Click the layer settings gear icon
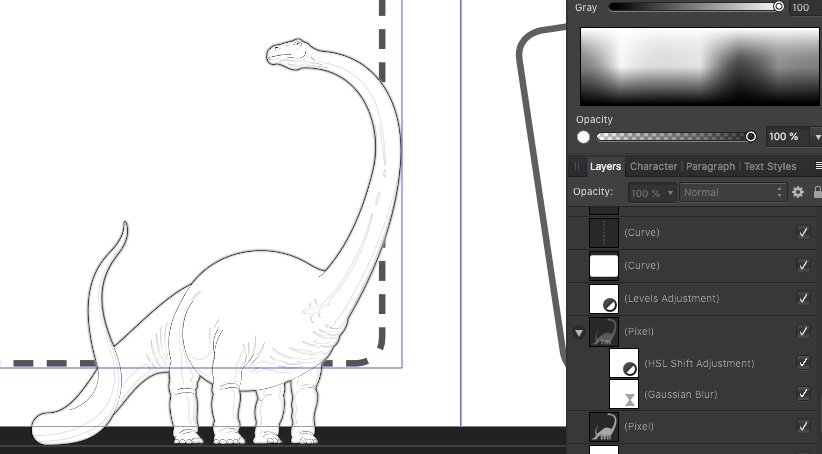Viewport: 822px width, 454px height. [x=798, y=192]
